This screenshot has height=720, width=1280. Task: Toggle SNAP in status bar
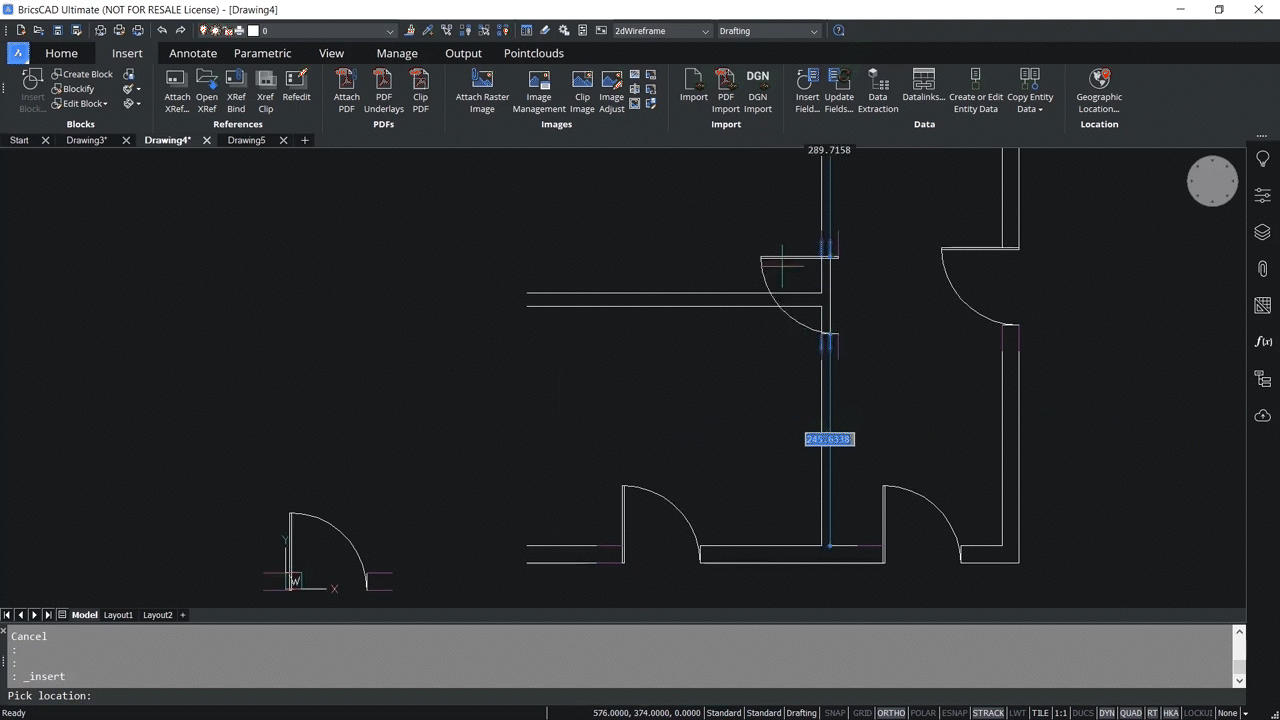835,713
